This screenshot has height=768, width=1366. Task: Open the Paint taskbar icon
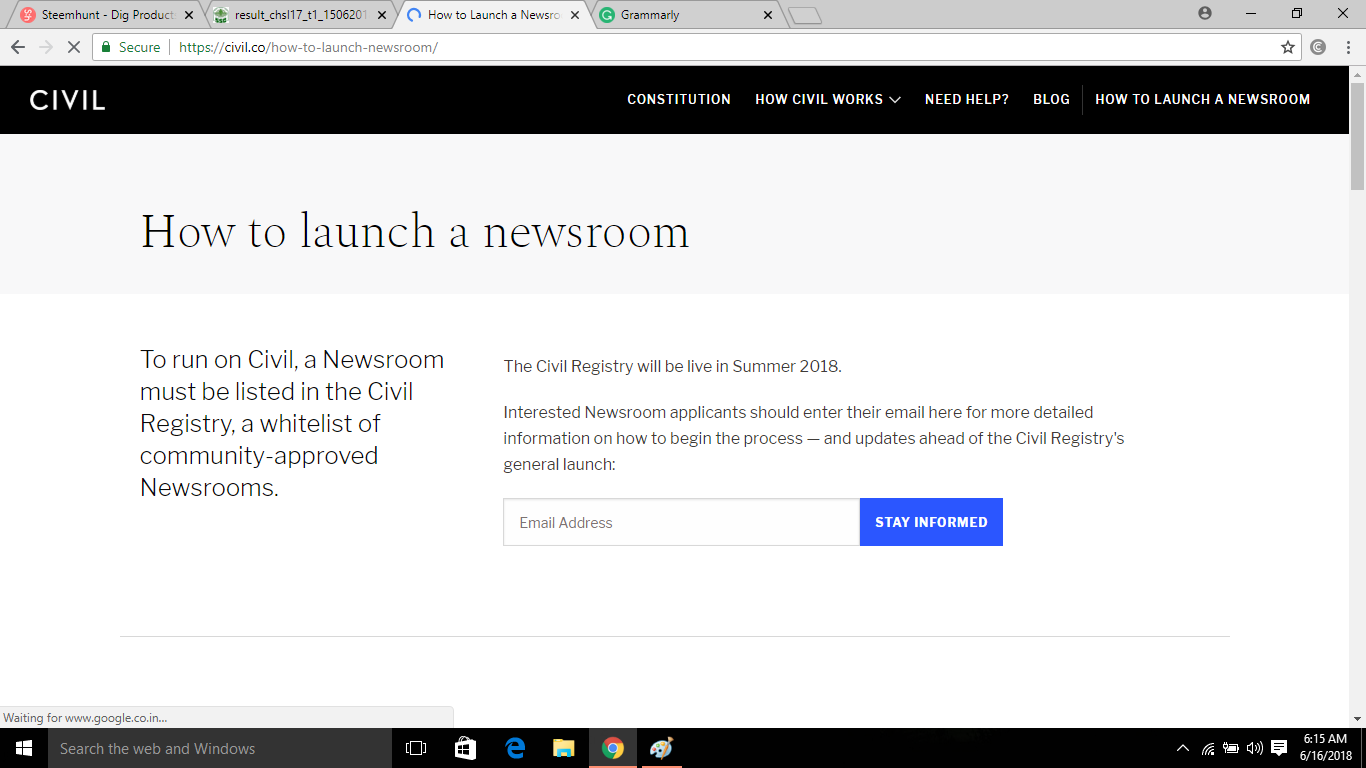661,748
